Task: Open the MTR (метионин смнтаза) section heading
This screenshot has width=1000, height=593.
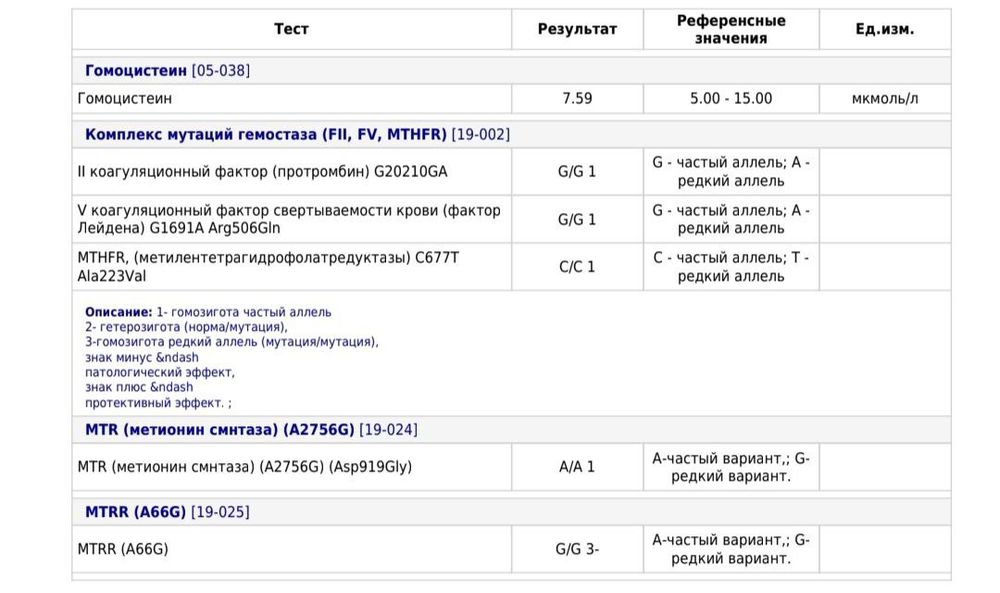Action: [x=251, y=430]
